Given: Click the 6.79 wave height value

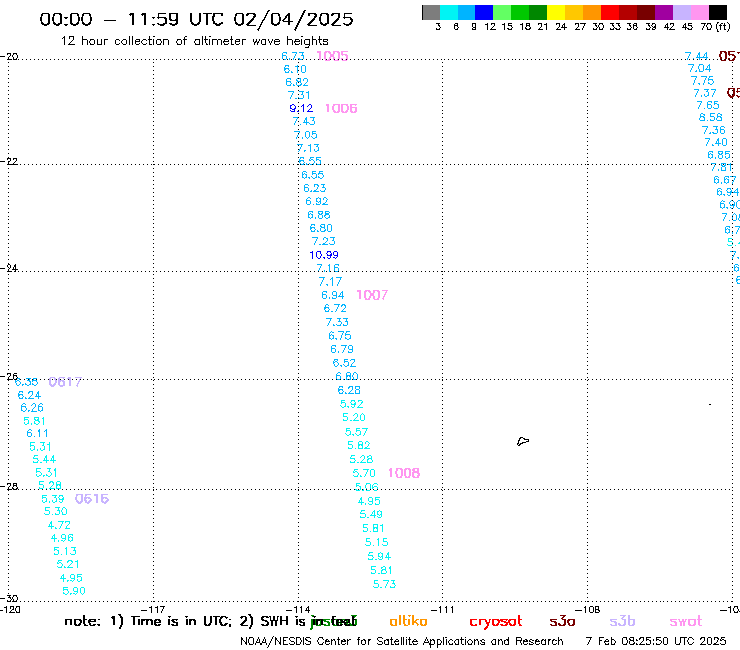Looking at the screenshot, I should (342, 349).
